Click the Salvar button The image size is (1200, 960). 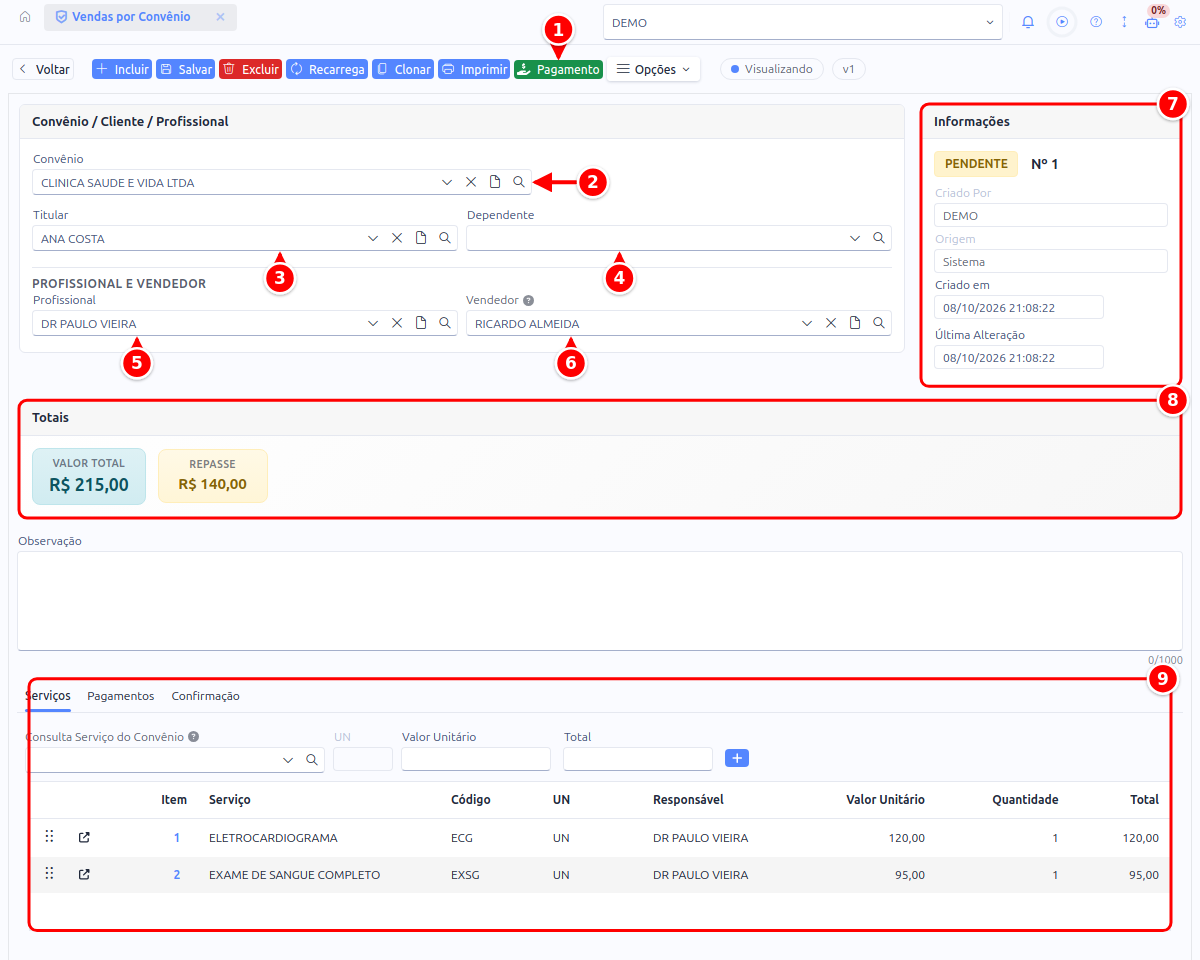(186, 70)
